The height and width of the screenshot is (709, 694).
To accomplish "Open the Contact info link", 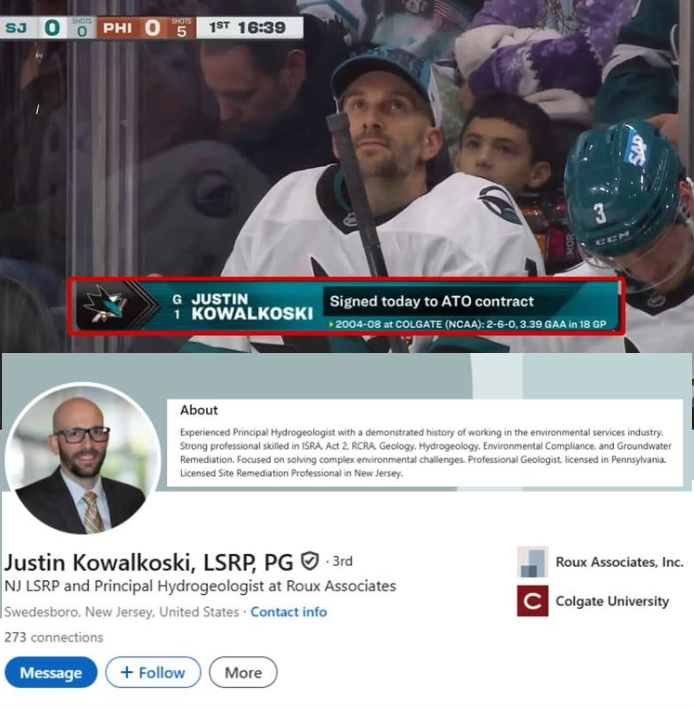I will 288,612.
